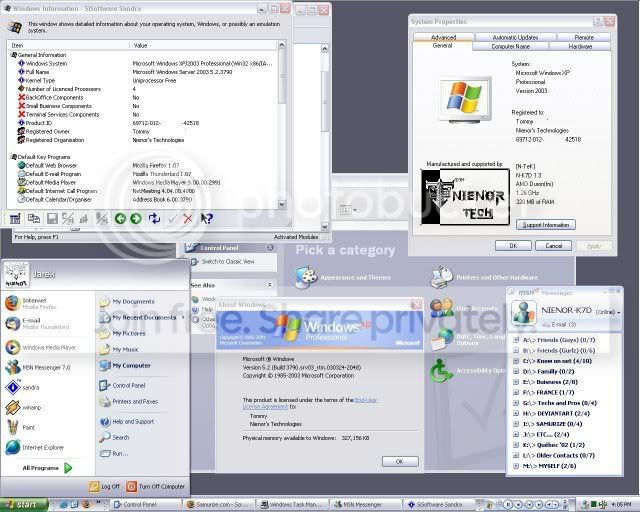Switch to Computer Name tab
The width and height of the screenshot is (640, 512).
511,47
